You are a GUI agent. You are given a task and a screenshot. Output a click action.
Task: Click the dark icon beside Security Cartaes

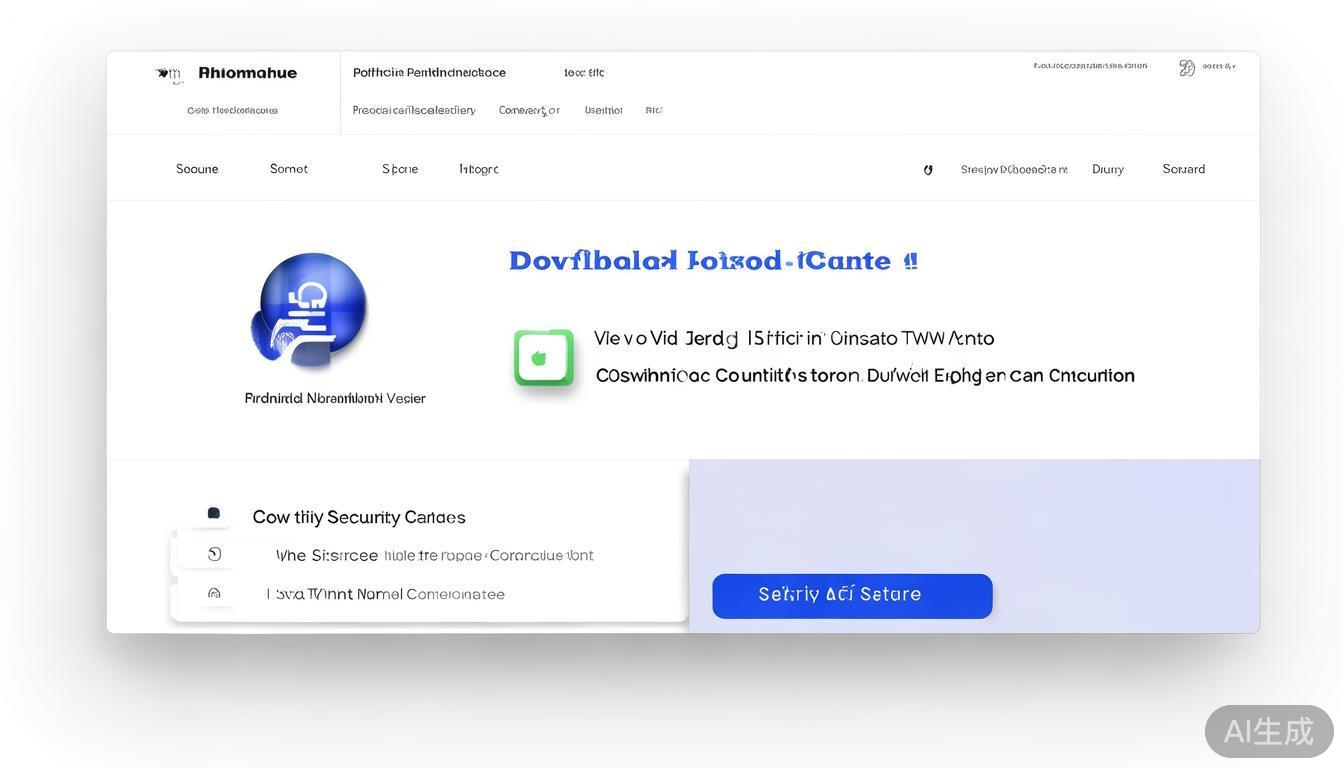pyautogui.click(x=213, y=514)
